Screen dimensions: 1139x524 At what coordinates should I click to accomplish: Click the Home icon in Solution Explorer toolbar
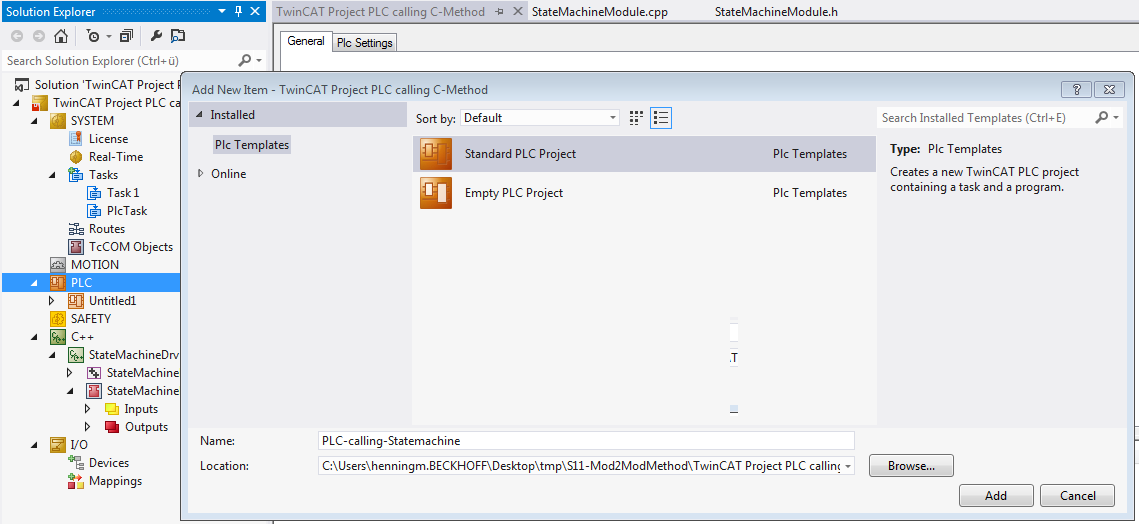61,36
